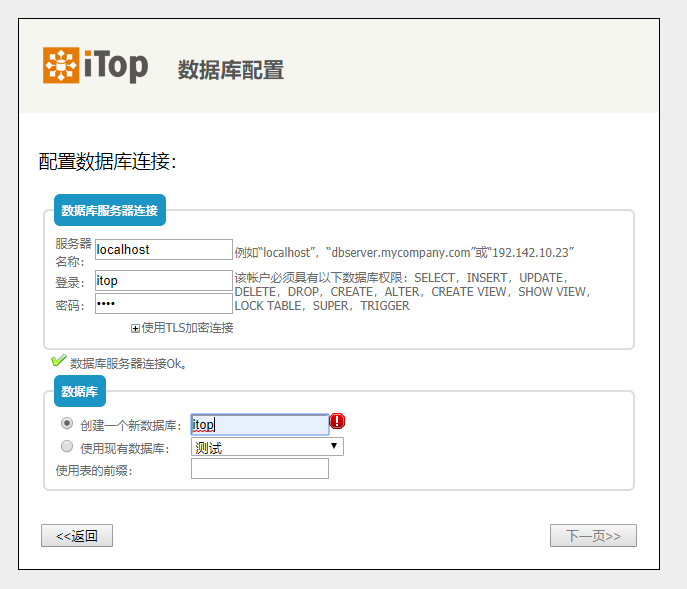Click the iTop logo icon
This screenshot has width=687, height=589.
pos(61,65)
